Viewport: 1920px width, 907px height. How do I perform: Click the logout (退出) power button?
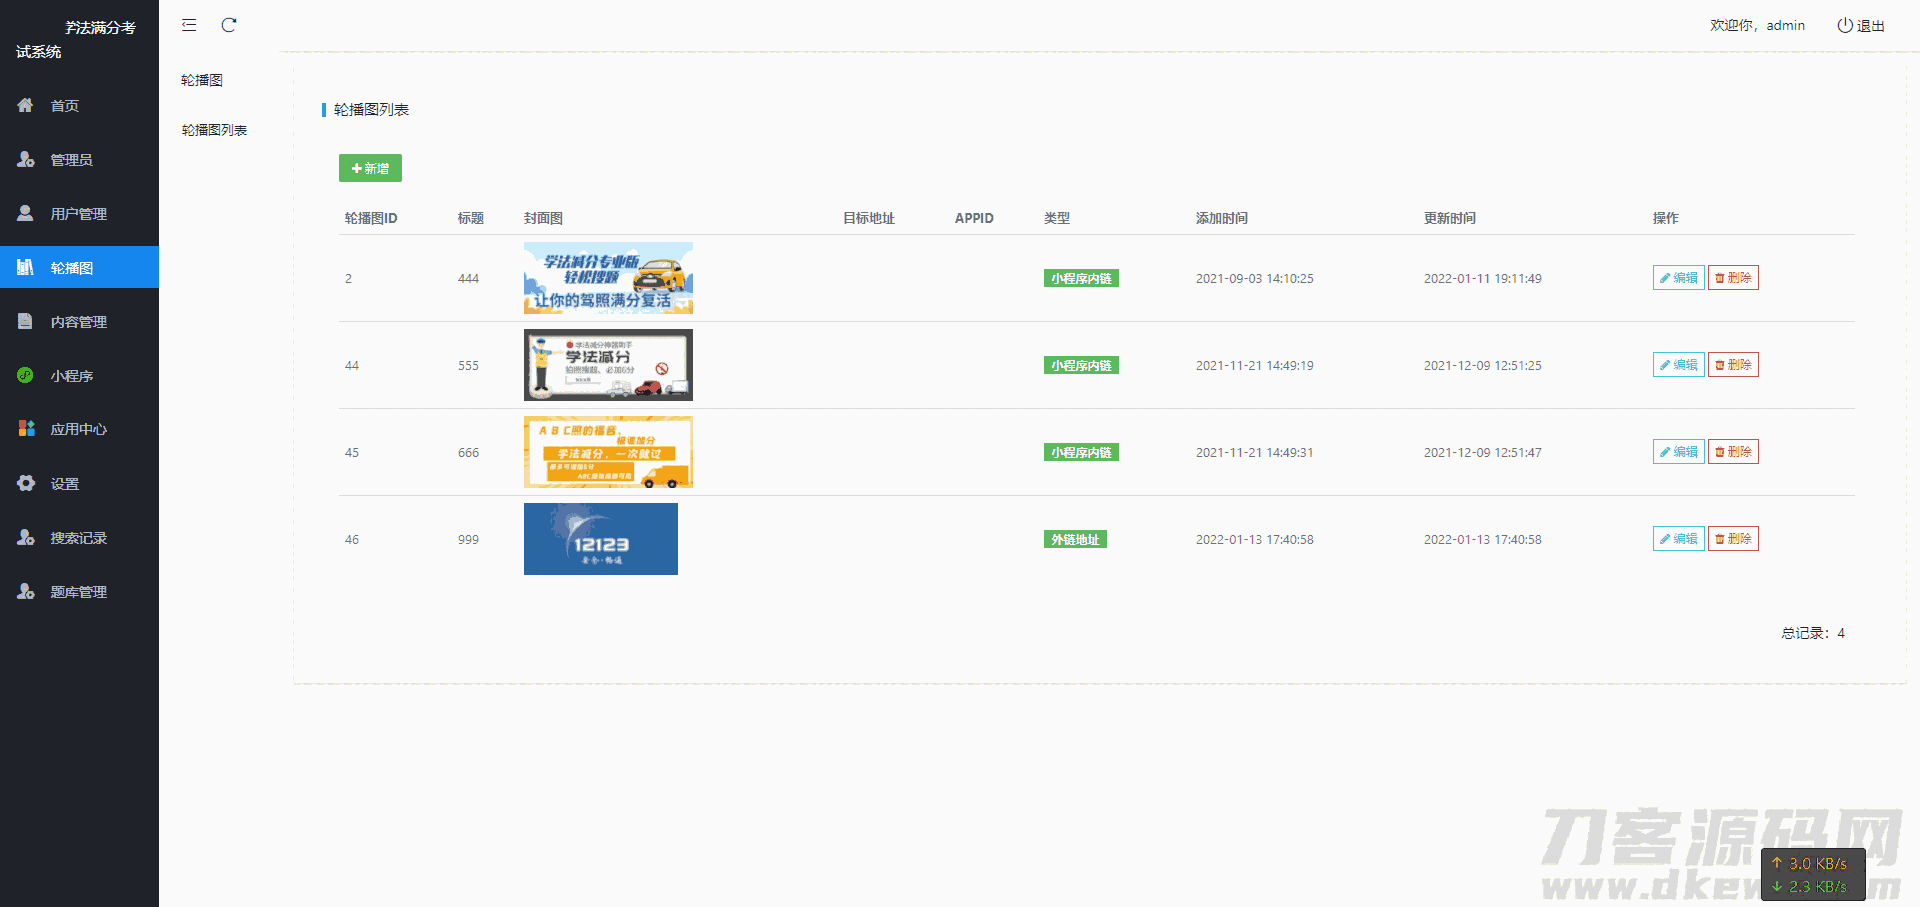(1860, 25)
